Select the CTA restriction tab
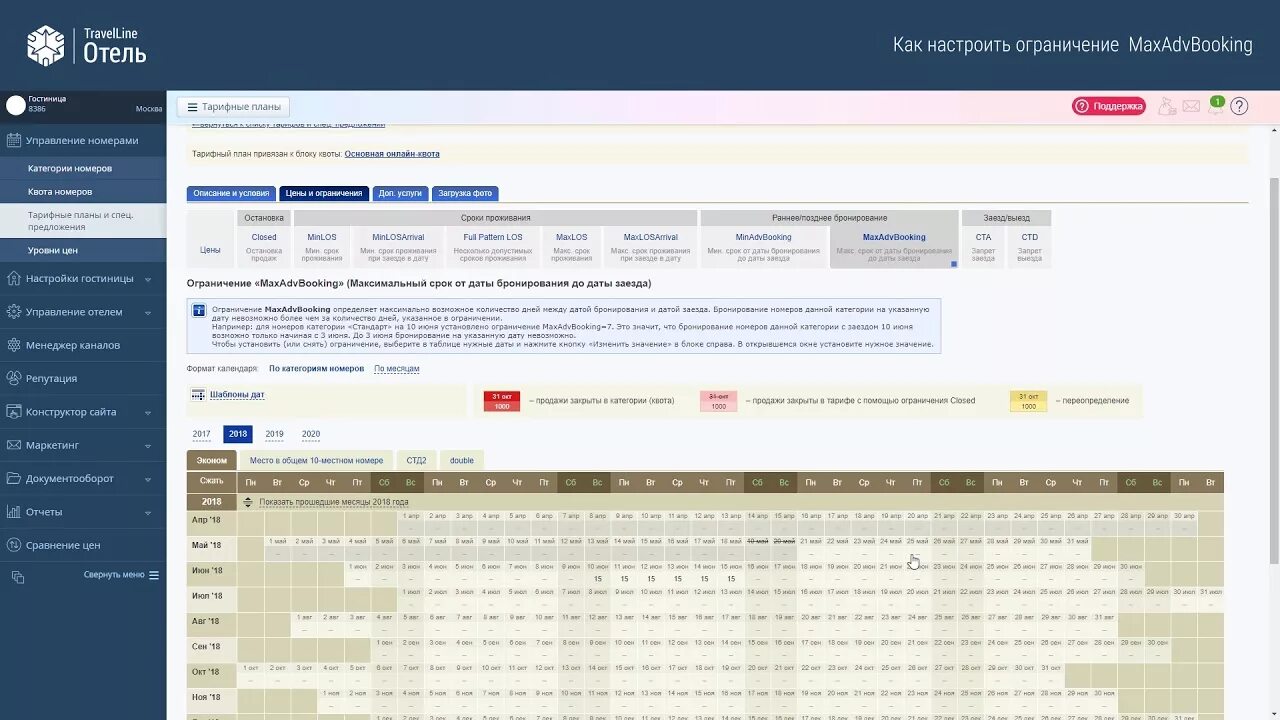The height and width of the screenshot is (720, 1280). click(983, 247)
